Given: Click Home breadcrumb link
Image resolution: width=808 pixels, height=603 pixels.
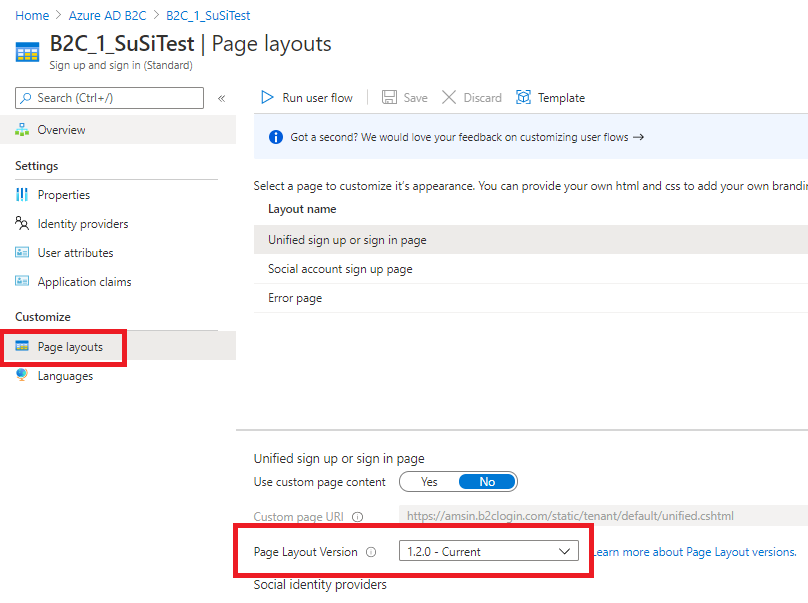Looking at the screenshot, I should 32,15.
